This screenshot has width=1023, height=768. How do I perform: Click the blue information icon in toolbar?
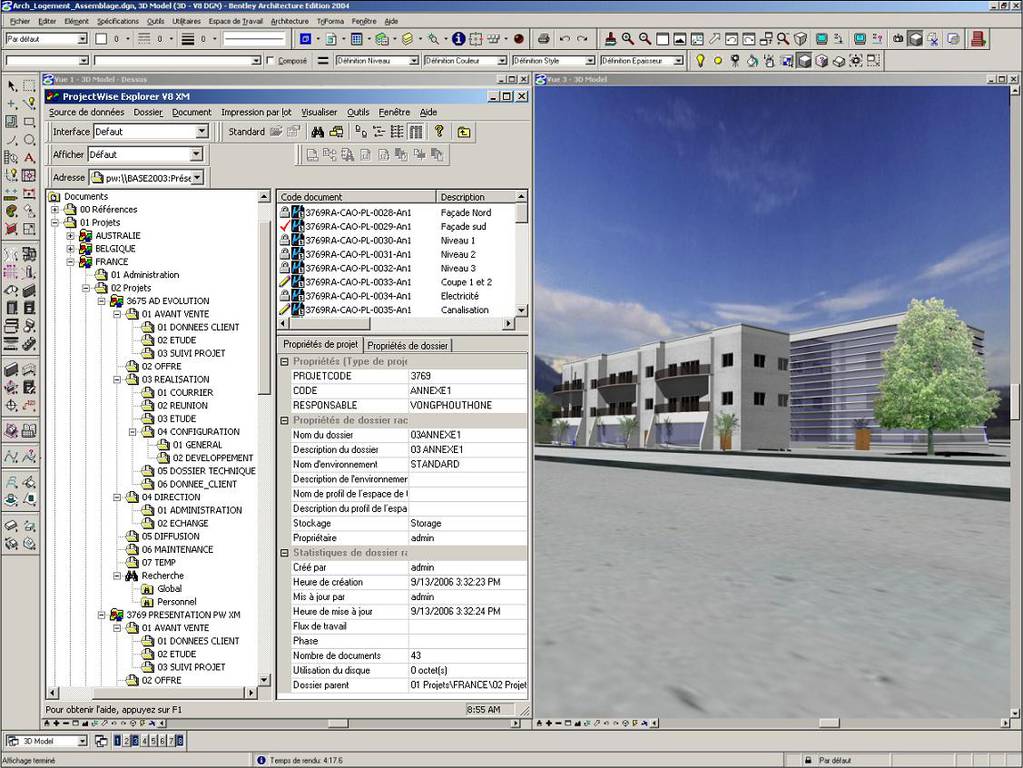point(458,39)
